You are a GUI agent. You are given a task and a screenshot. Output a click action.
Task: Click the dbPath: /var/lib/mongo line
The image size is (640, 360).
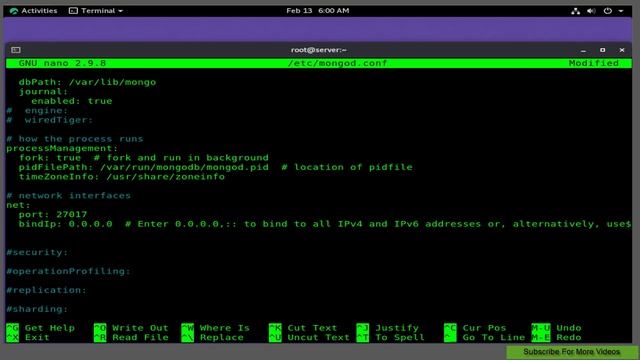(x=87, y=82)
